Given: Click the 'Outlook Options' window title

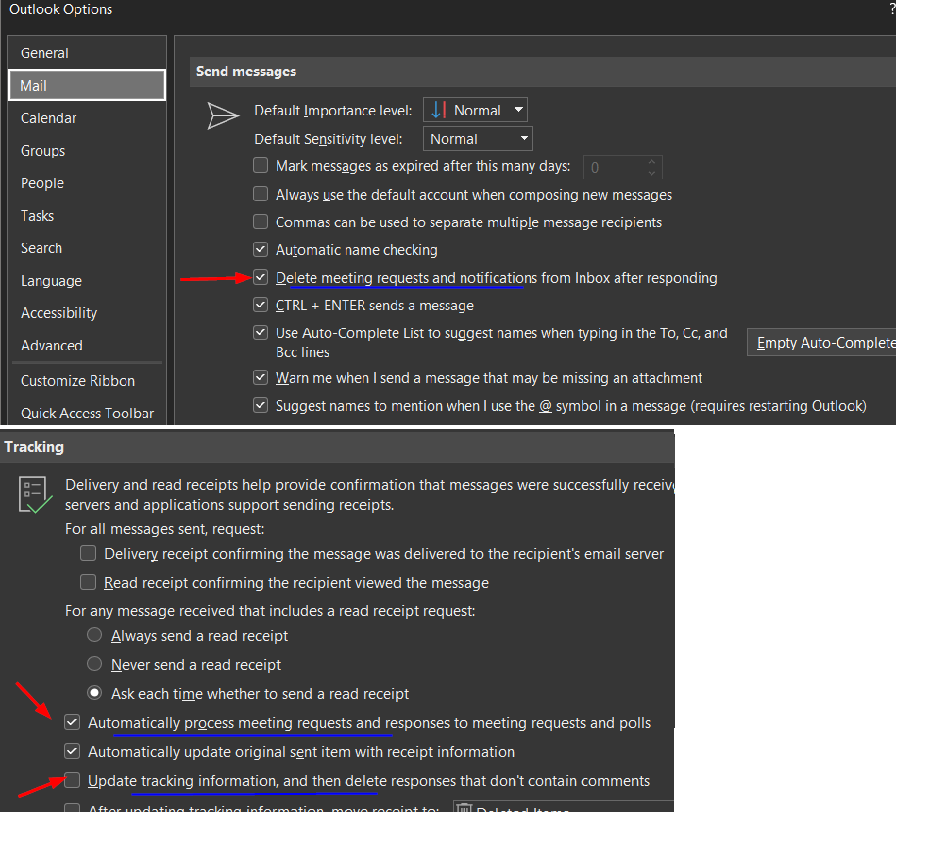Looking at the screenshot, I should click(x=61, y=10).
